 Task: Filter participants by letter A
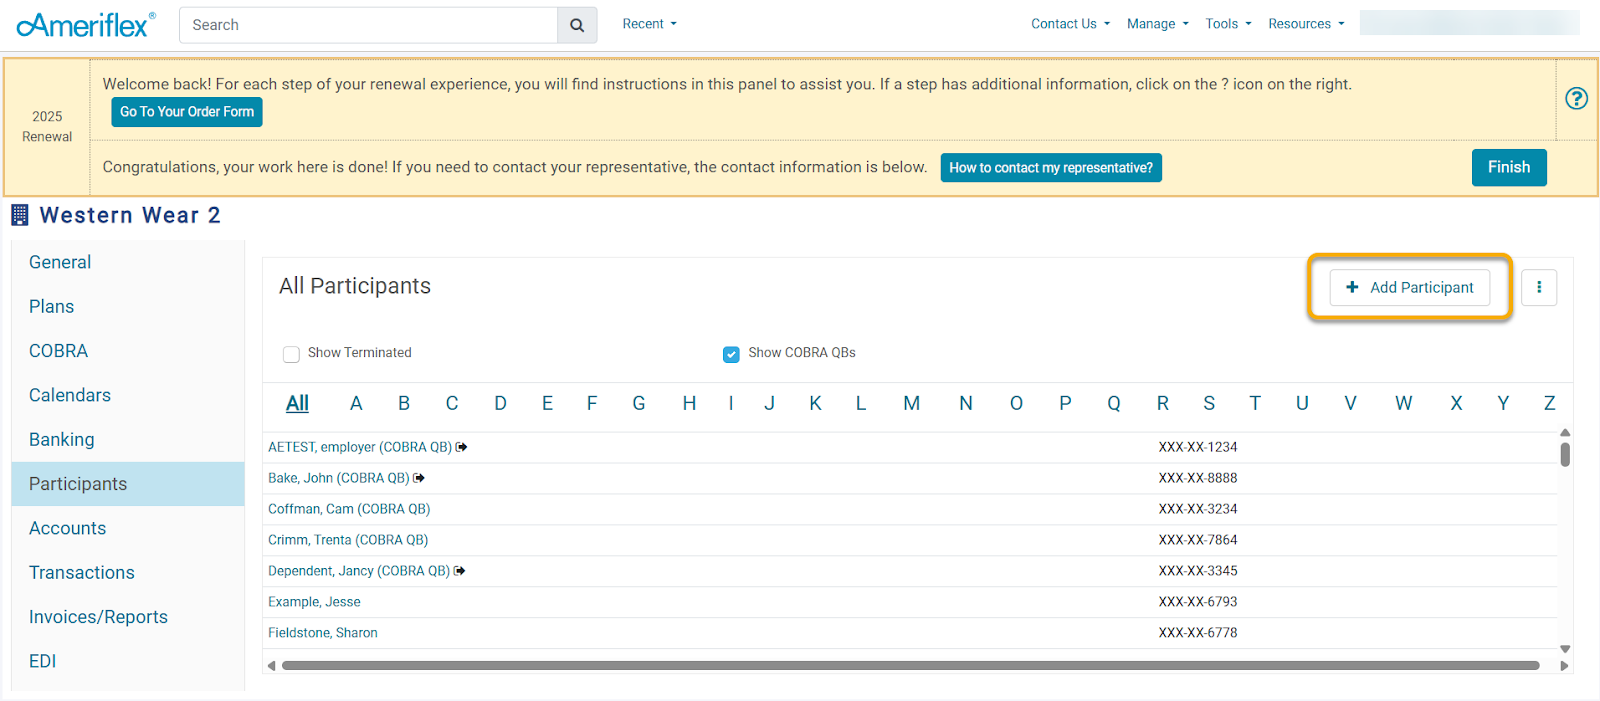(x=356, y=403)
